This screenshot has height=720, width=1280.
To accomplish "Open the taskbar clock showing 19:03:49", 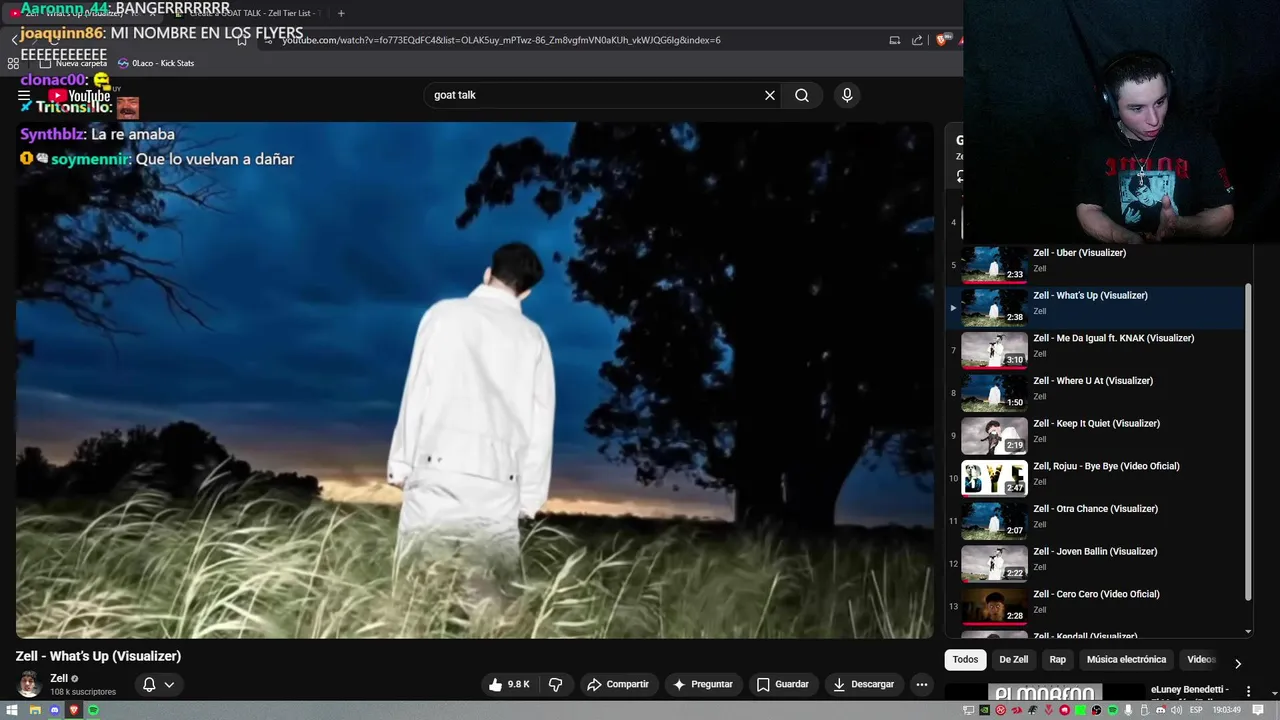I will pos(1227,710).
